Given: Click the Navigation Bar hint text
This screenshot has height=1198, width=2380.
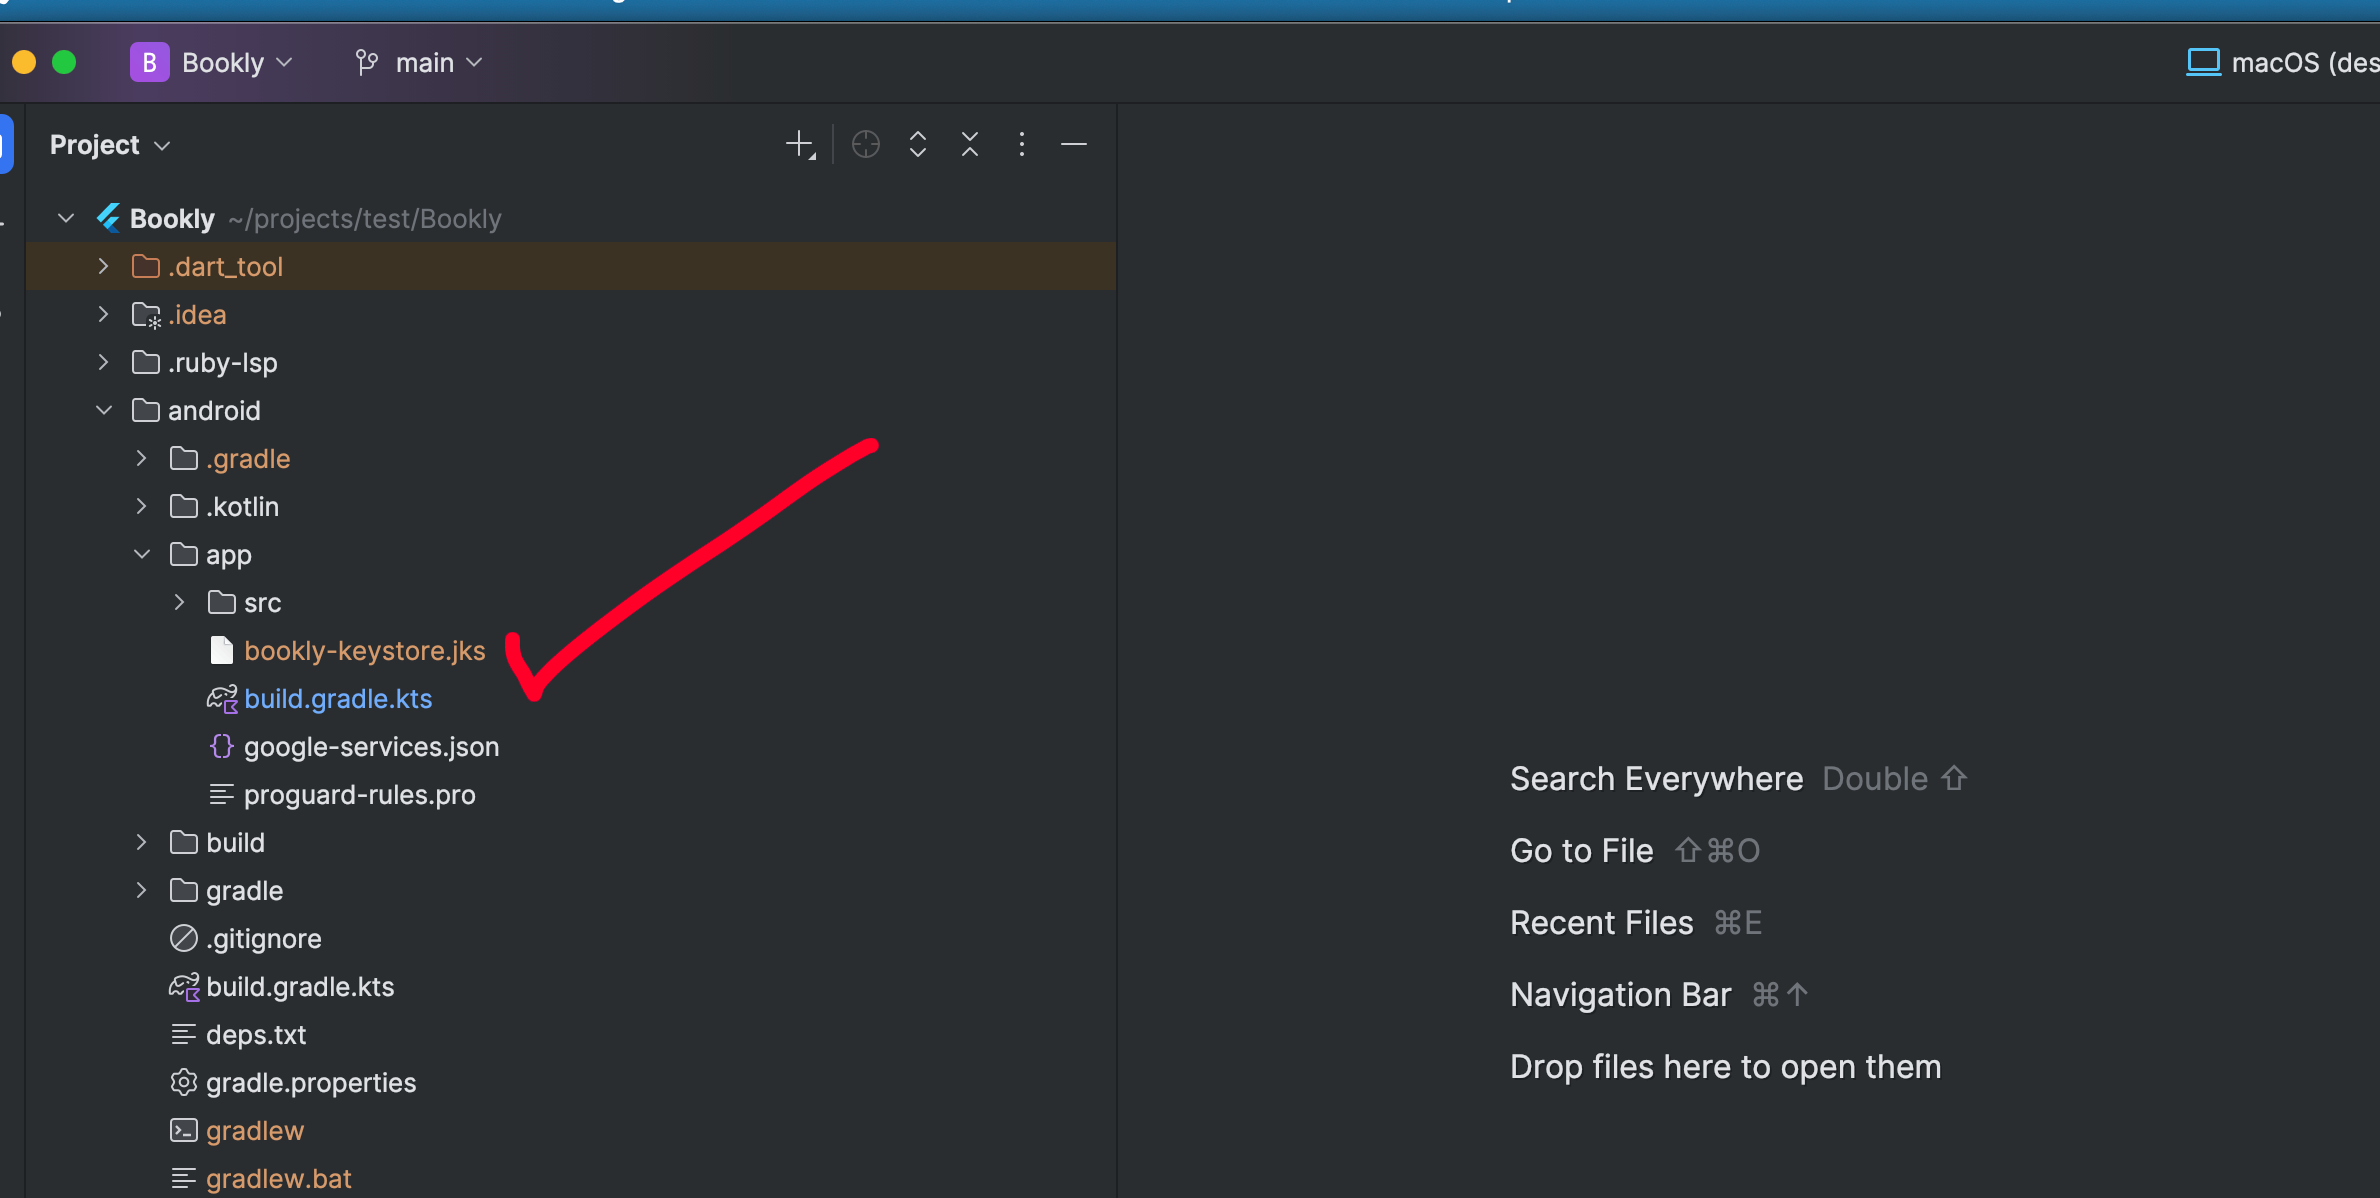Looking at the screenshot, I should (x=1620, y=994).
